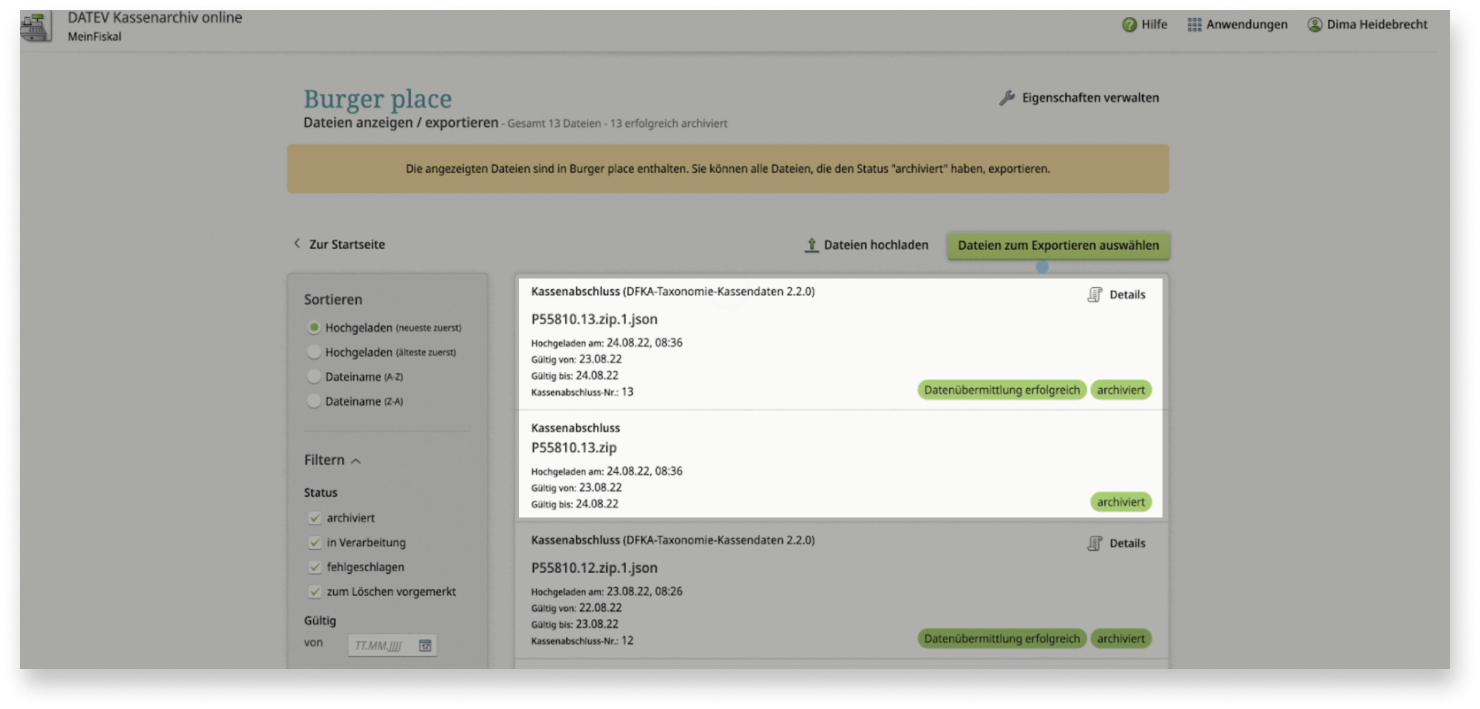Image resolution: width=1480 pixels, height=709 pixels.
Task: Click the yellow info banner text
Action: click(x=728, y=169)
